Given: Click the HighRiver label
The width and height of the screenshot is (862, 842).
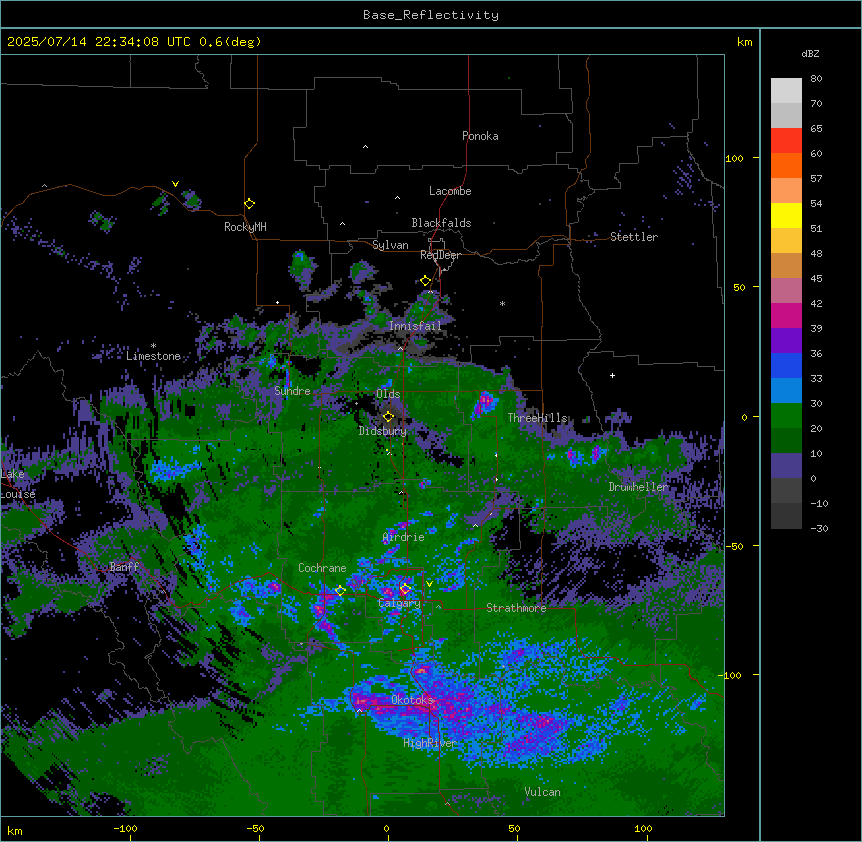Looking at the screenshot, I should (429, 743).
